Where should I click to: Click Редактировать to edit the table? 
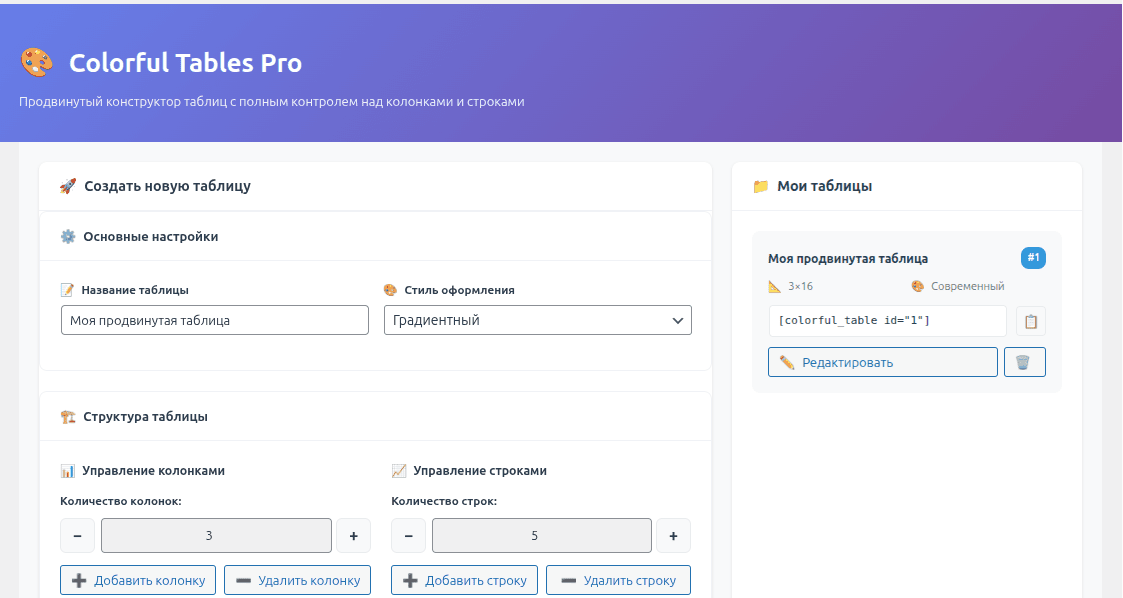882,362
